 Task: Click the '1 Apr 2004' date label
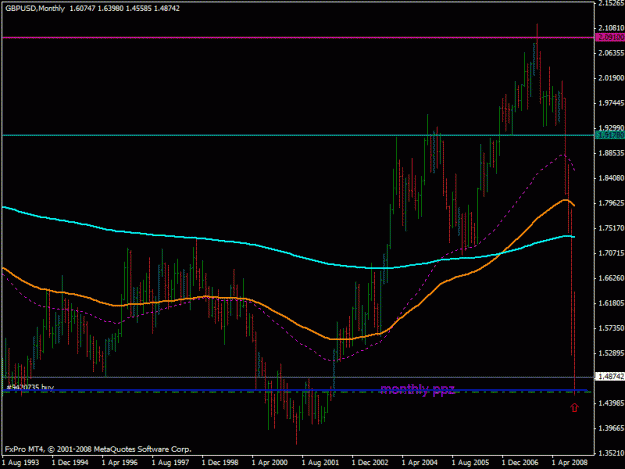[419, 462]
